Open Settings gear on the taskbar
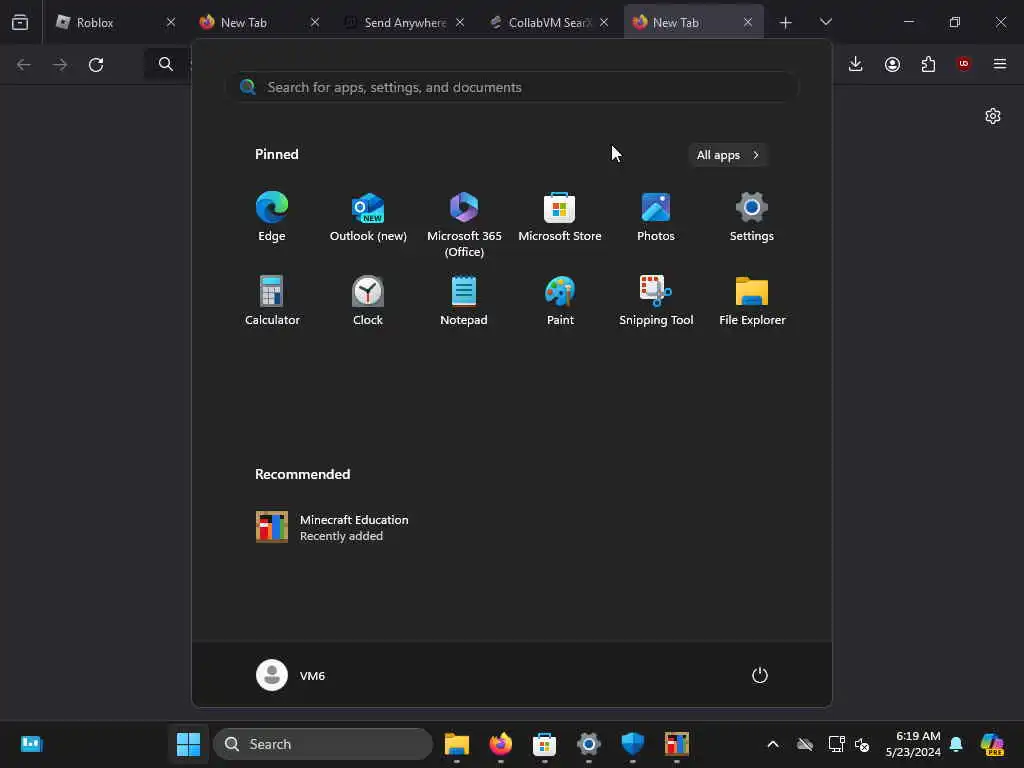Viewport: 1024px width, 768px height. click(588, 744)
